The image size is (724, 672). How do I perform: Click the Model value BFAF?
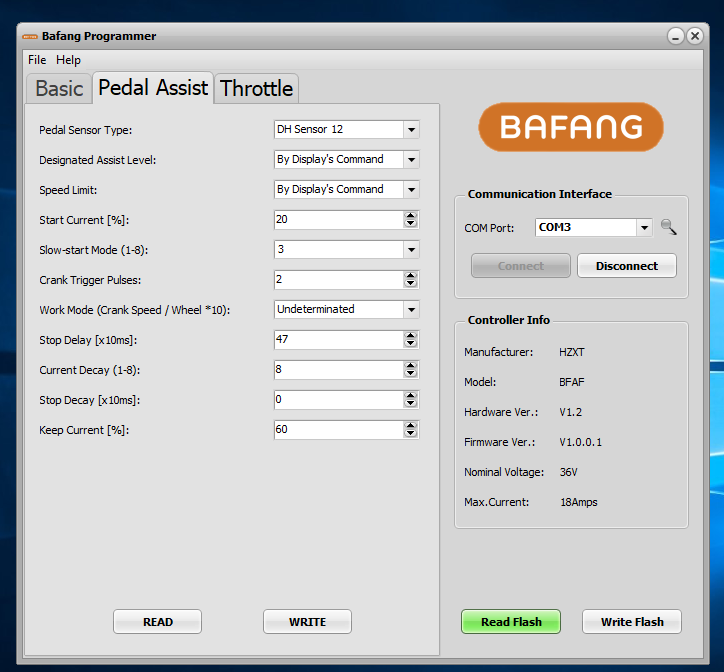(x=572, y=382)
